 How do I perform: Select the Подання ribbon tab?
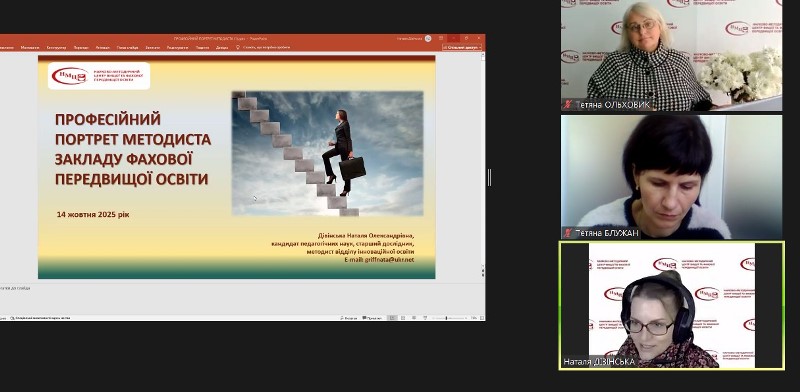tap(203, 47)
